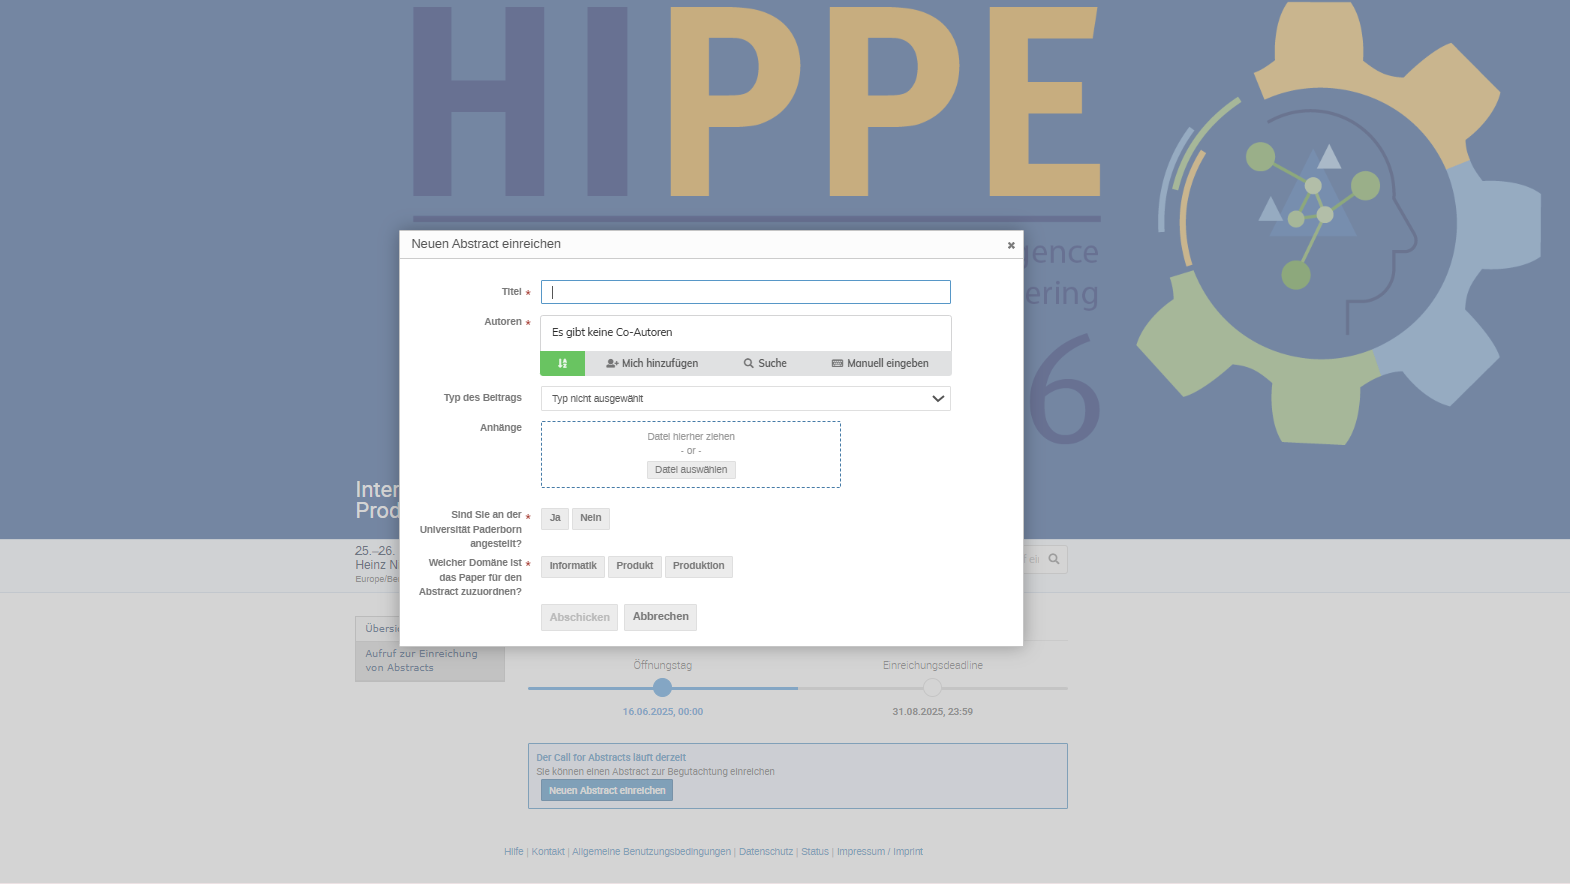Select Ja for Universität Paderborn employment
Image resolution: width=1570 pixels, height=884 pixels.
pyautogui.click(x=555, y=518)
